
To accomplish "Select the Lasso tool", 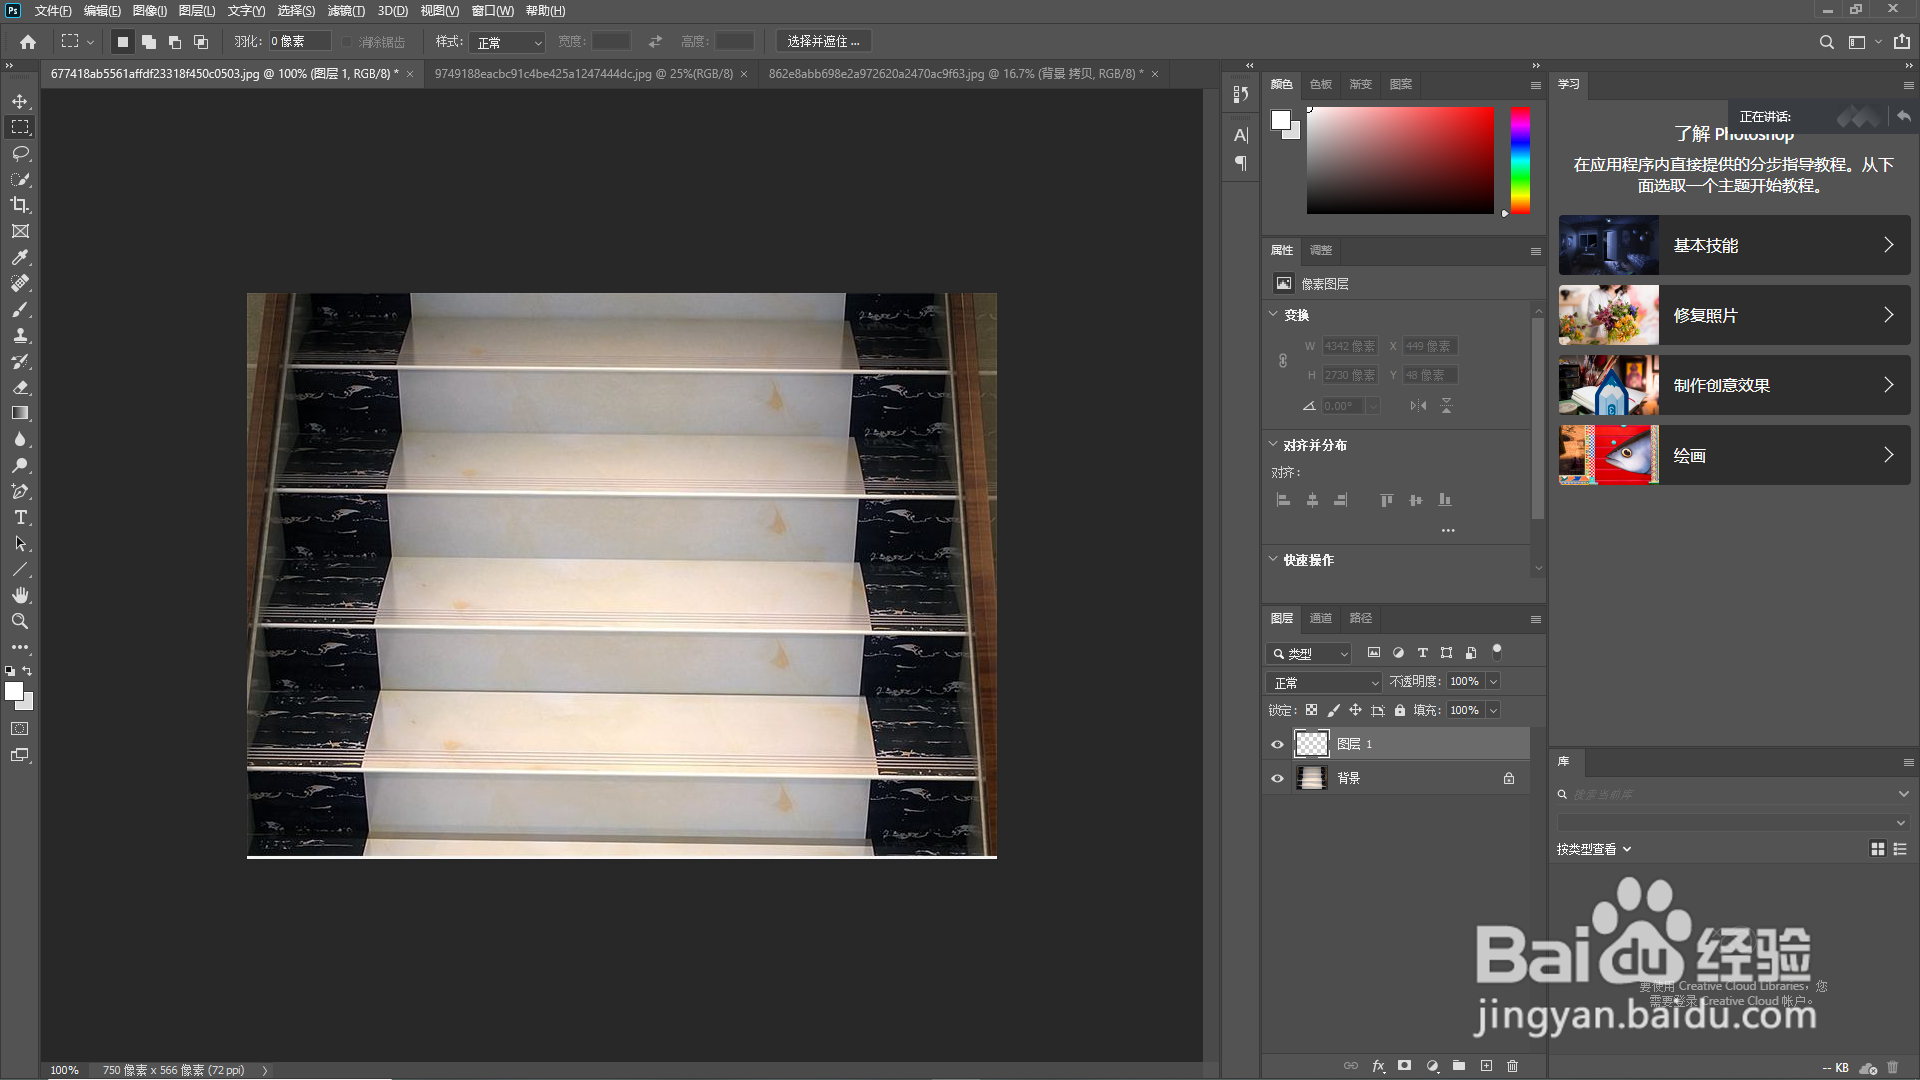I will 20,153.
